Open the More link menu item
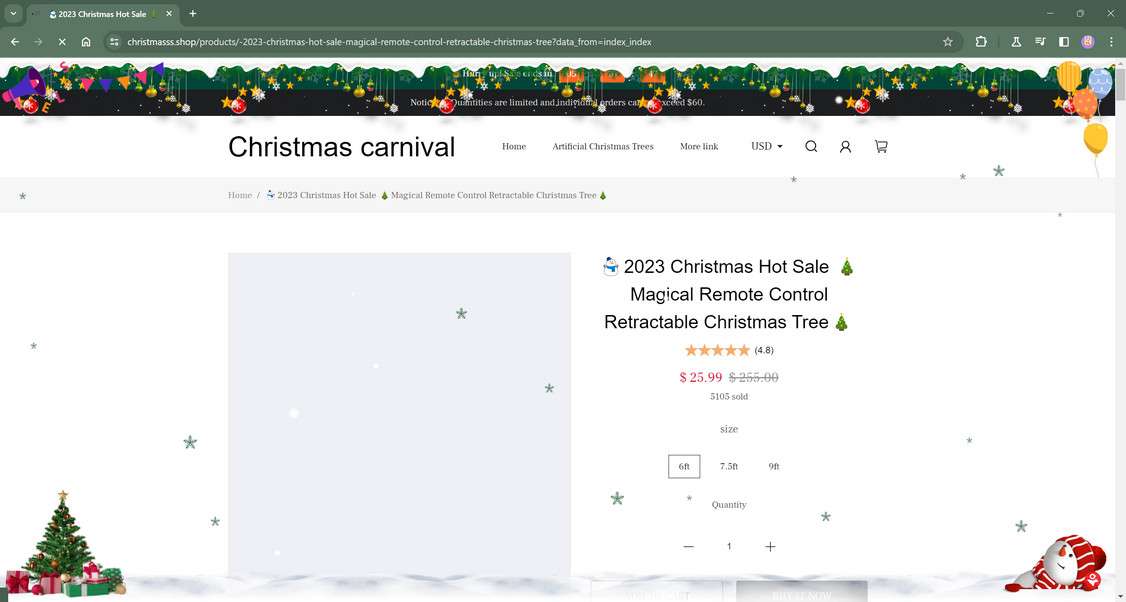 [x=699, y=146]
